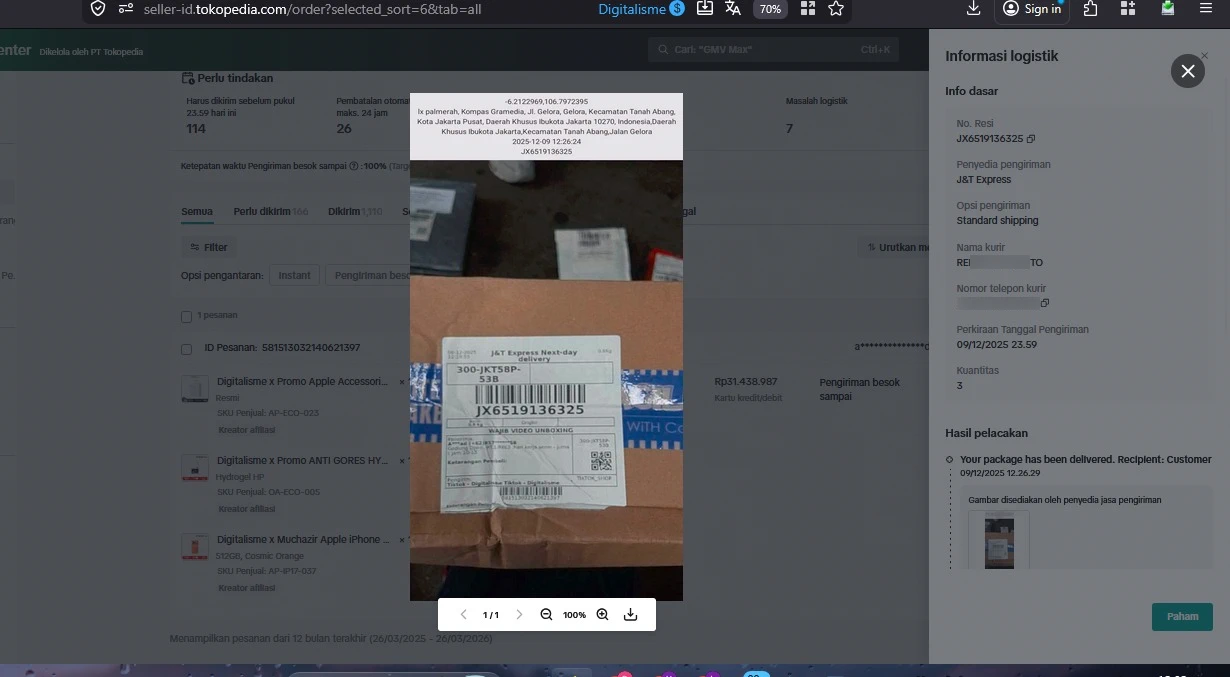The height and width of the screenshot is (677, 1230).
Task: Zoom in the delivery proof image
Action: (602, 615)
